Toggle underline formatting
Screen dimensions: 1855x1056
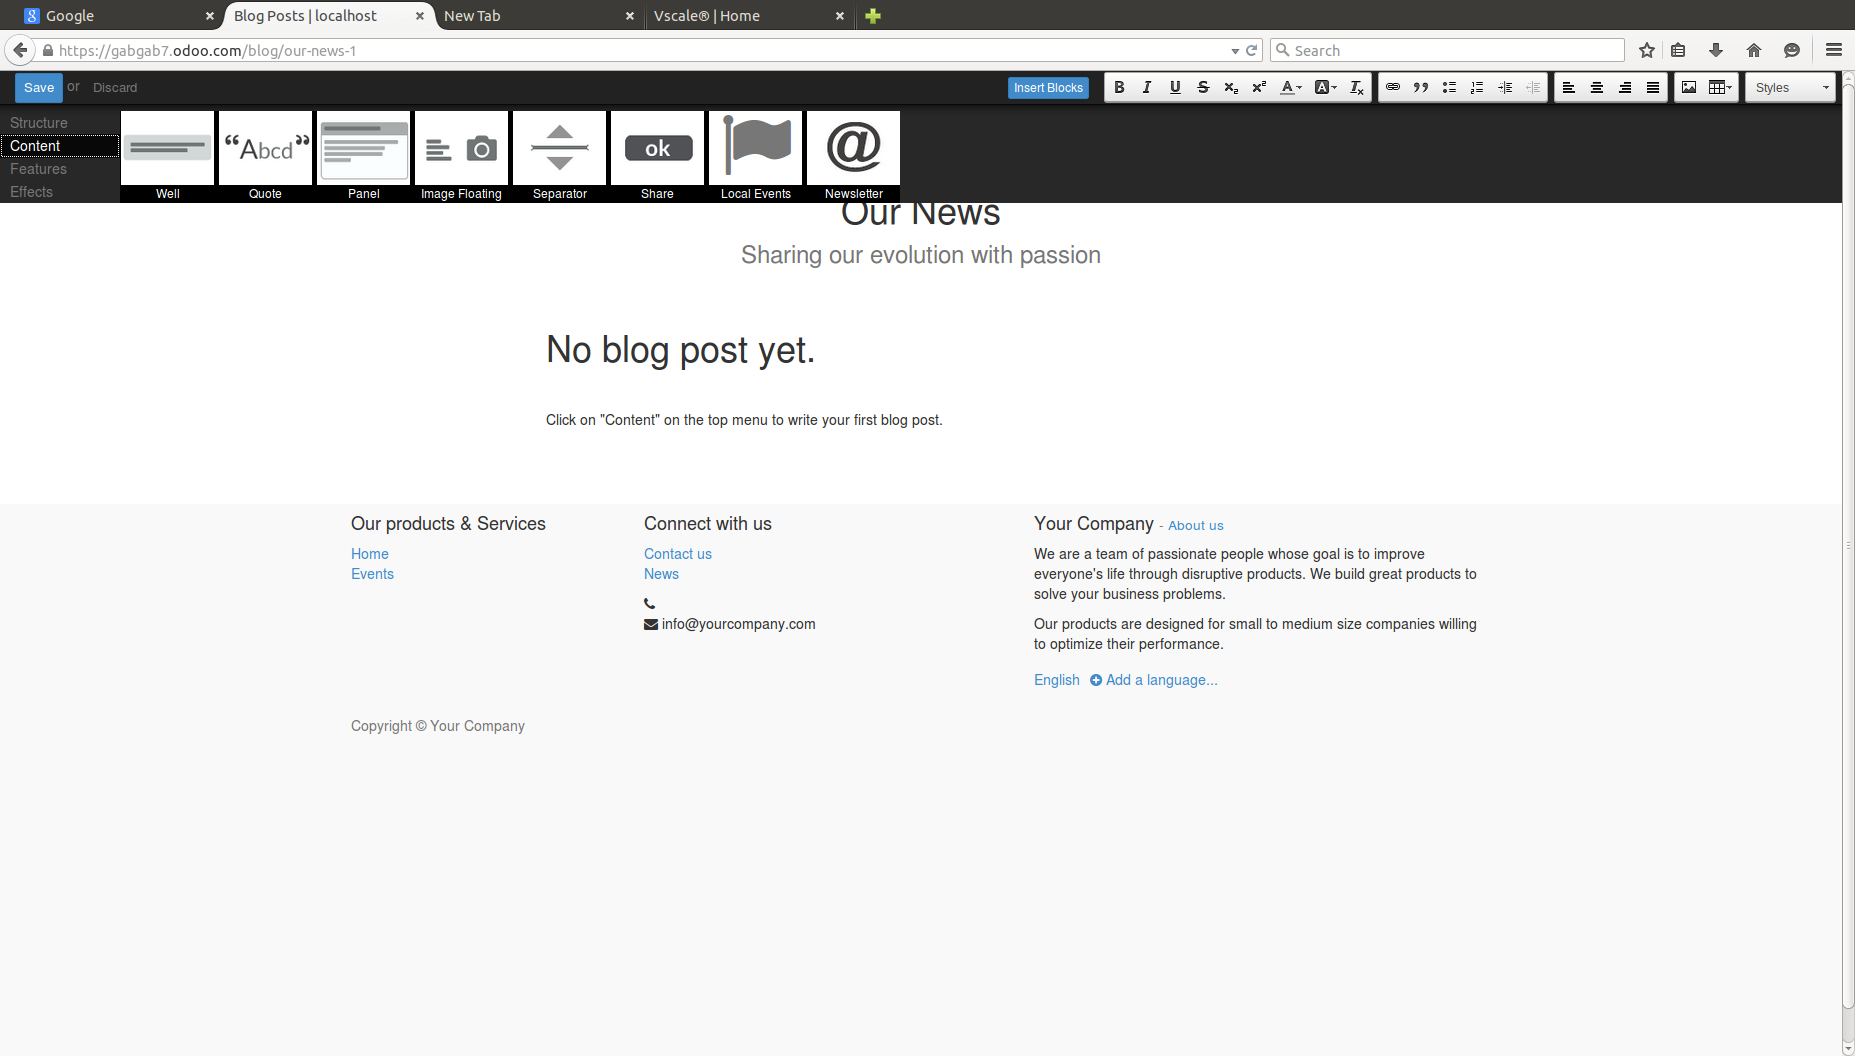[1175, 88]
